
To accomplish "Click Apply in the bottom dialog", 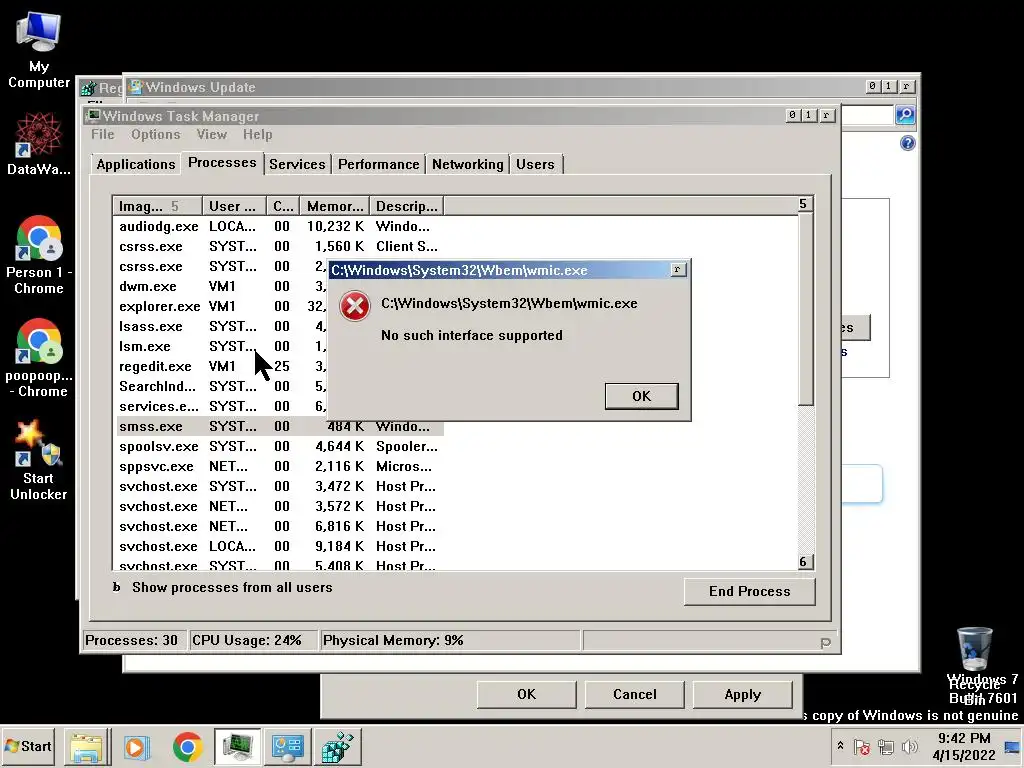I will point(743,694).
